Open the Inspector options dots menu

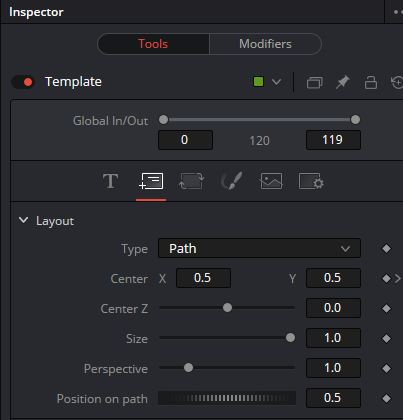coord(398,12)
